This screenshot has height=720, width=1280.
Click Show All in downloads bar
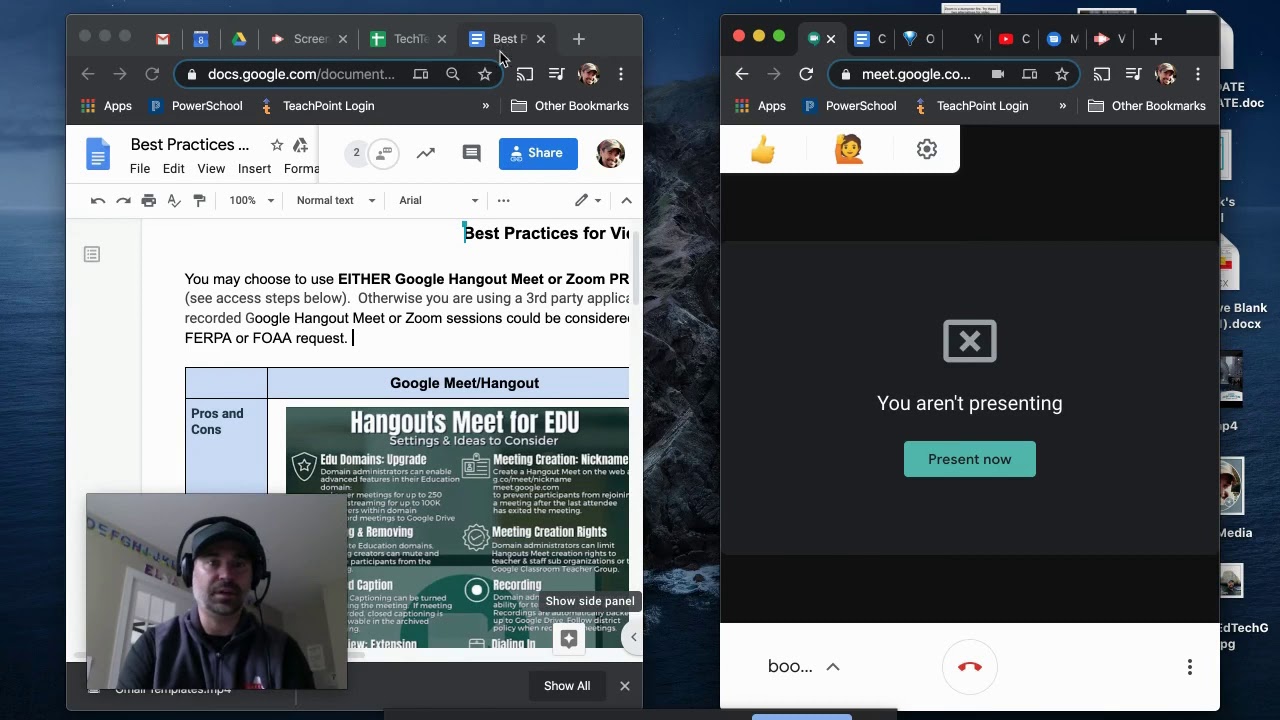(567, 686)
